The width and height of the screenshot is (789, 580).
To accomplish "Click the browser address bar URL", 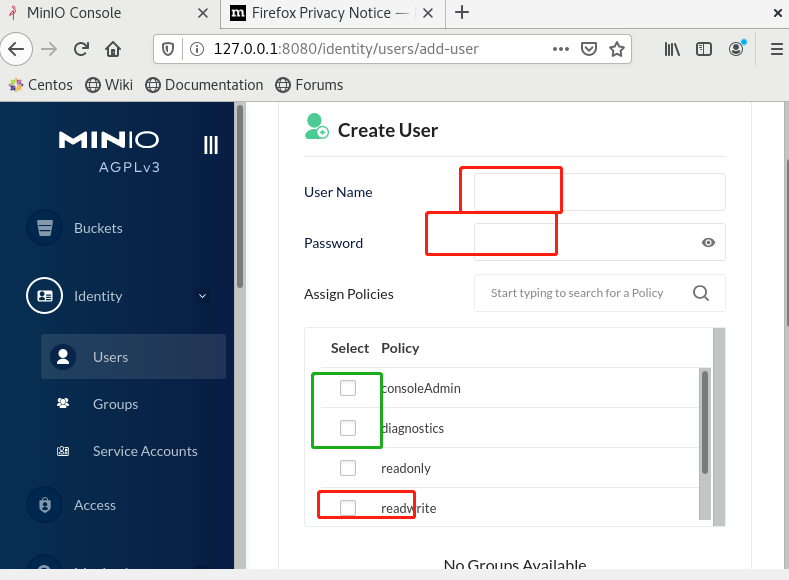I will (x=346, y=49).
